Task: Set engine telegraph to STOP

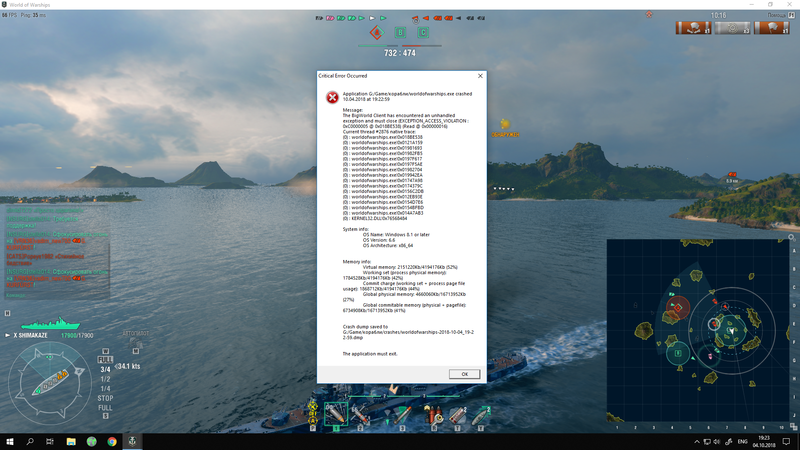Action: (105, 398)
